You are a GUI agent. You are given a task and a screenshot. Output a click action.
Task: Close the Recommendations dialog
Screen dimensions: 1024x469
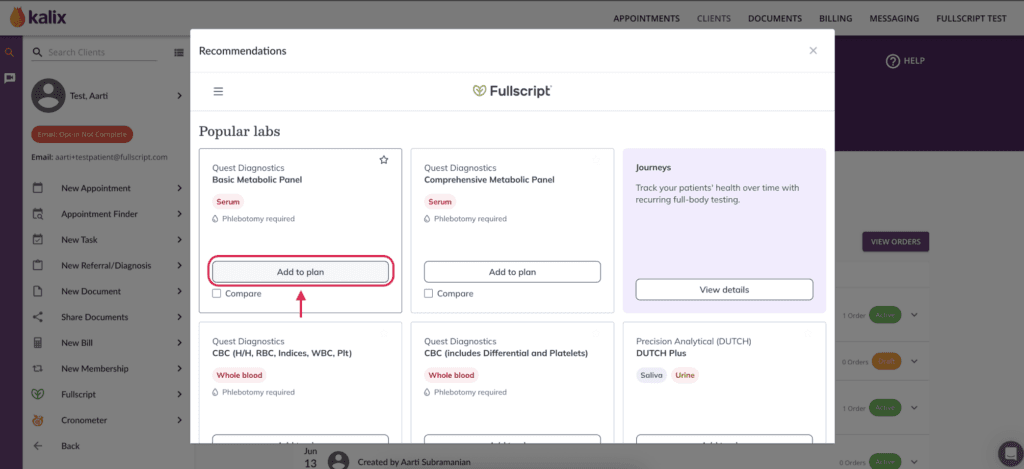click(813, 51)
